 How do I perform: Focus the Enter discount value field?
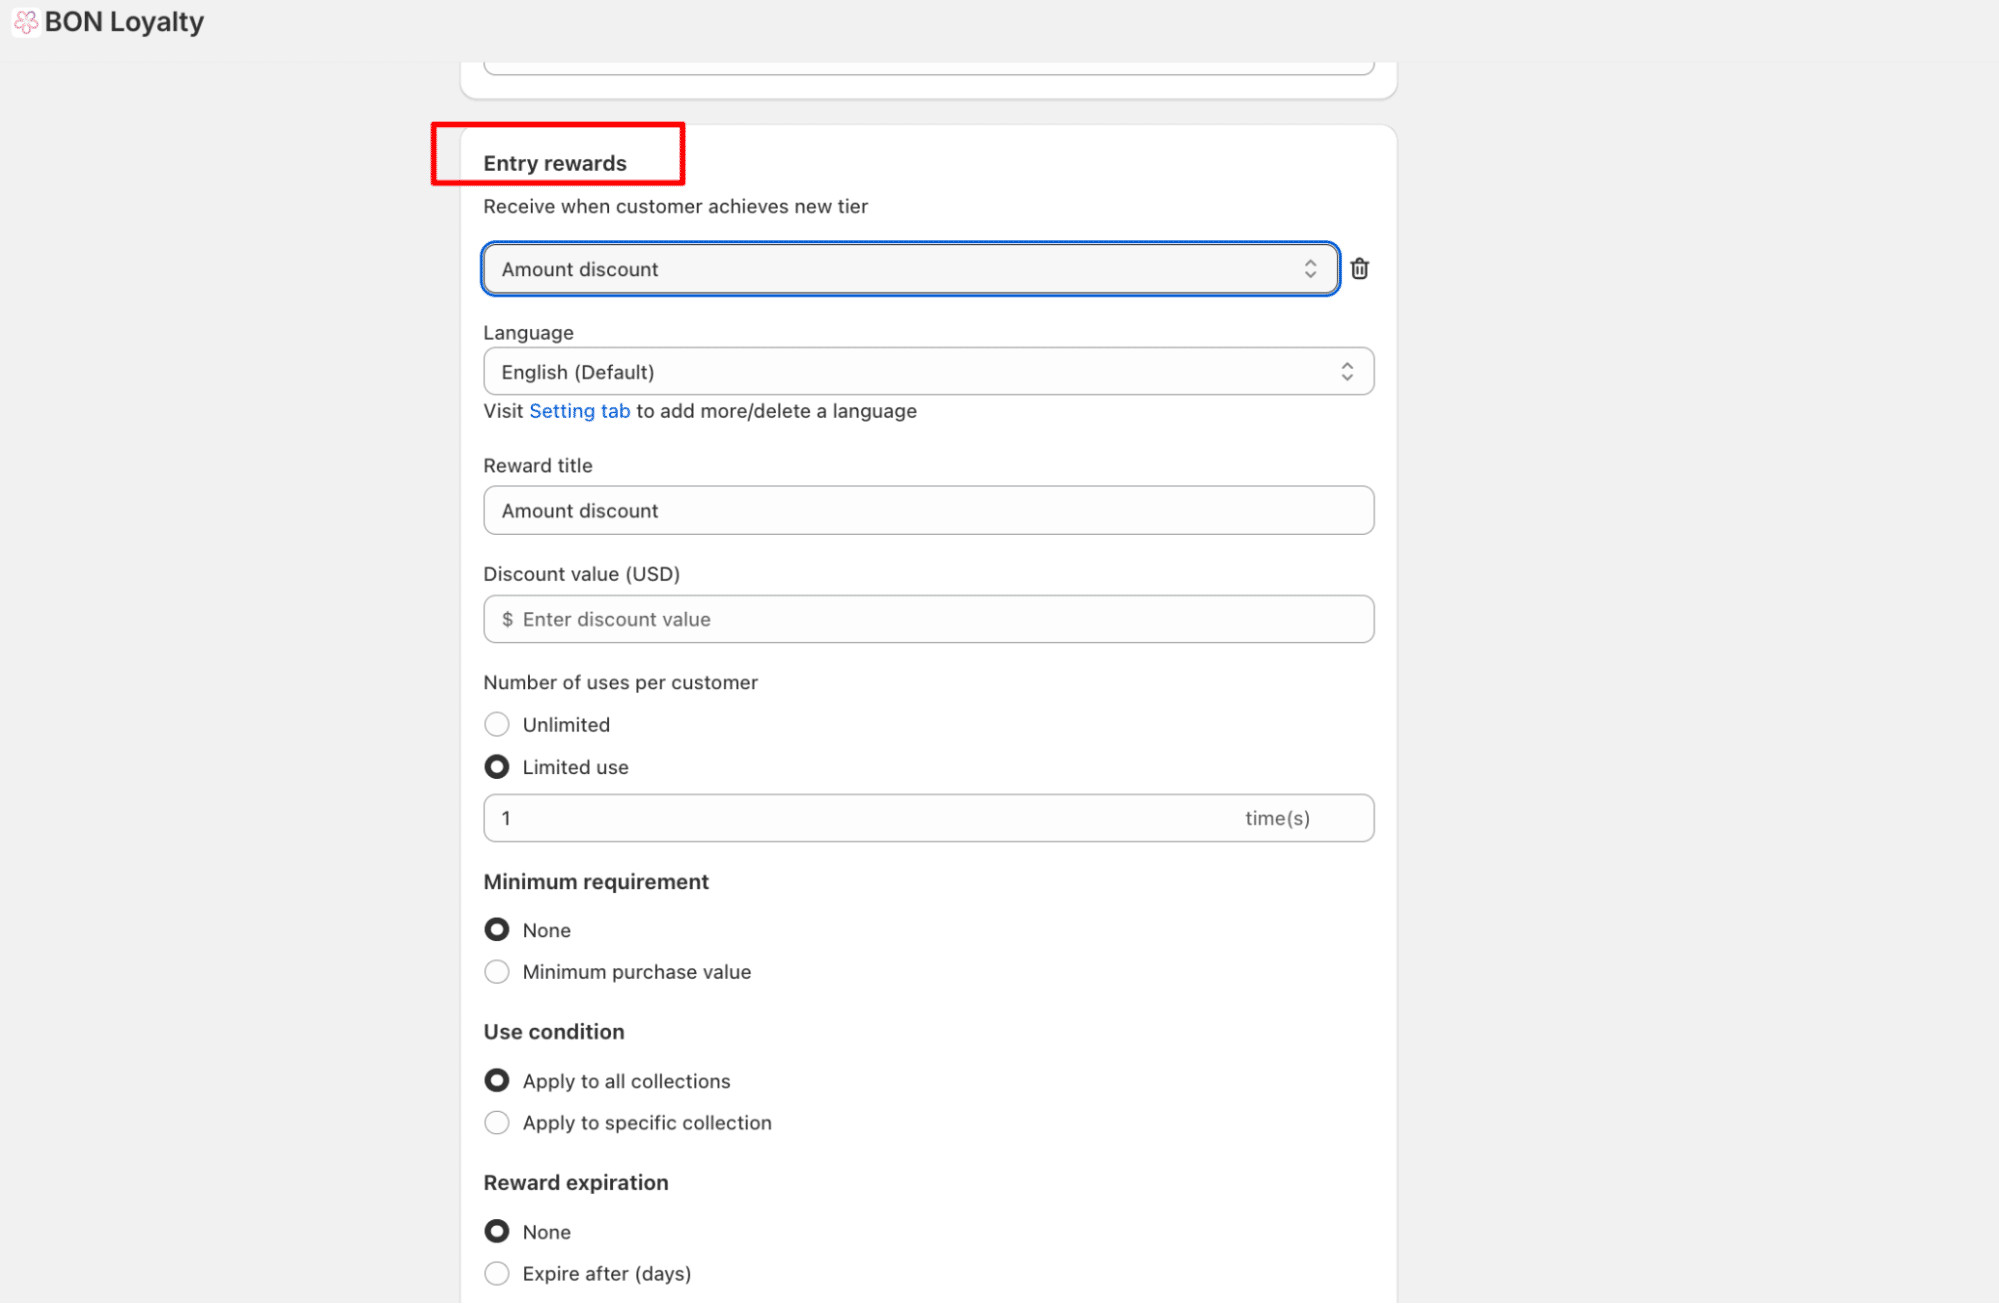point(940,619)
